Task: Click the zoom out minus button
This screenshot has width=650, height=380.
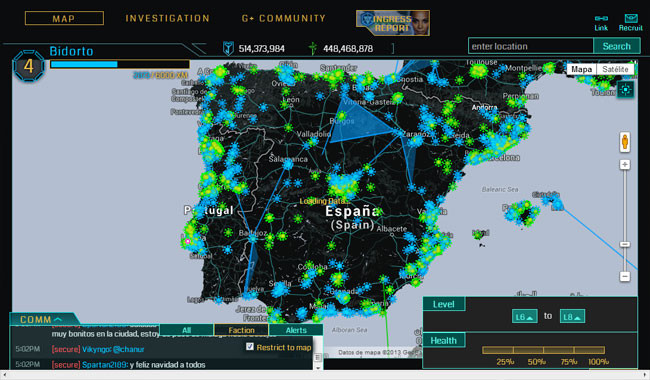Action: pos(625,276)
